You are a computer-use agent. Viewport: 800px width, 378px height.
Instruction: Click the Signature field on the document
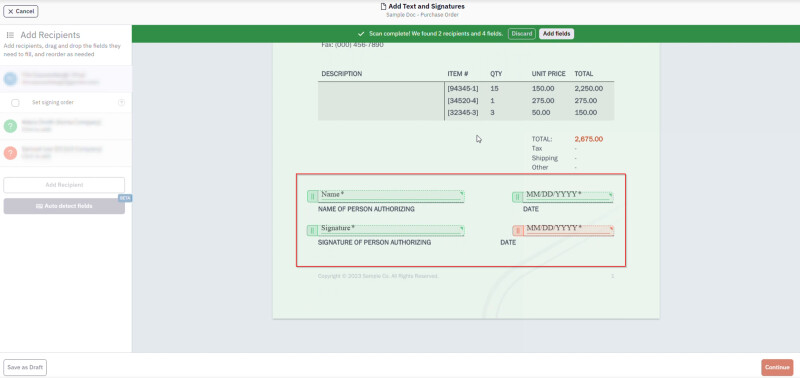pos(391,230)
